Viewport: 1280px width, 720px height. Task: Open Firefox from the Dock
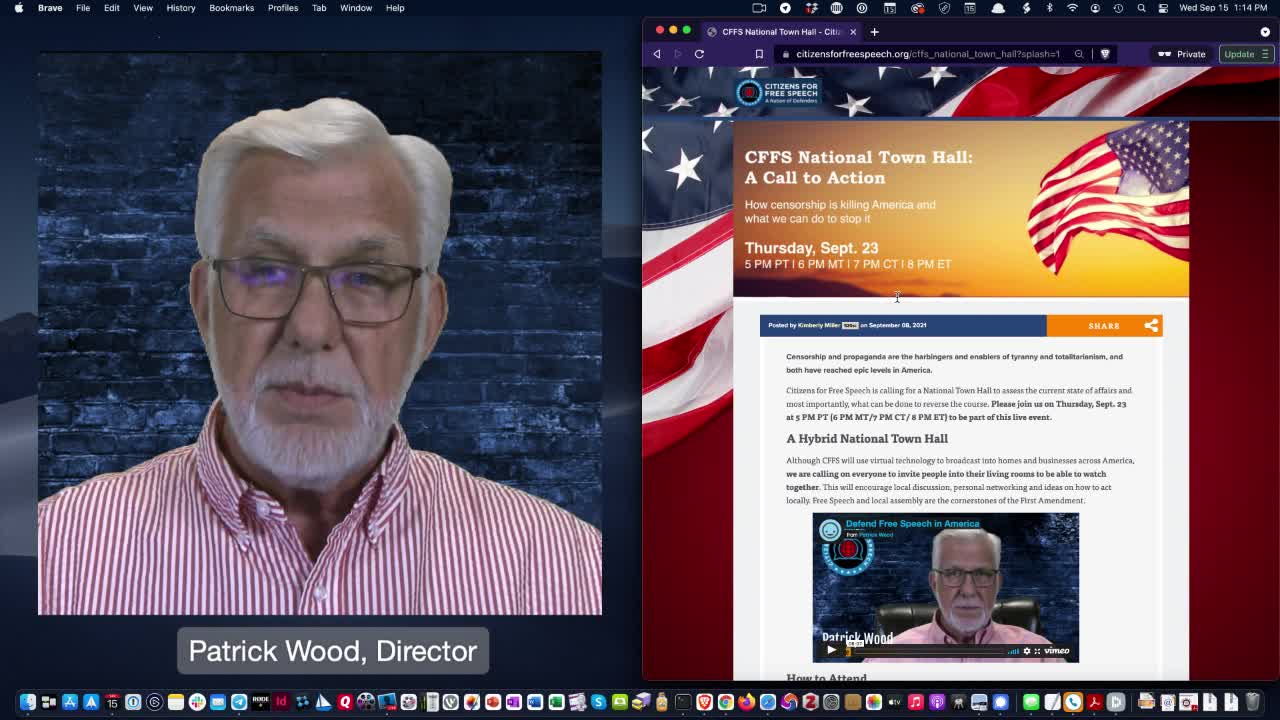(746, 702)
